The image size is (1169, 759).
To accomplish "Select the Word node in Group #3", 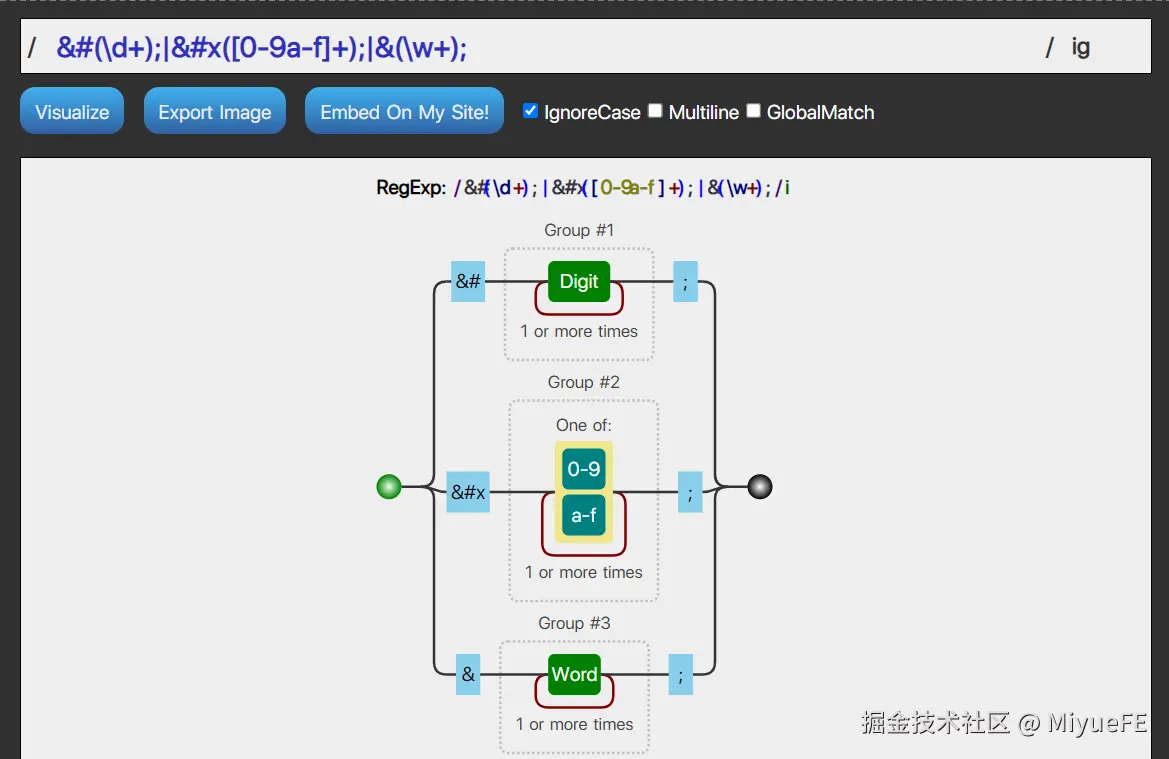I will [574, 674].
